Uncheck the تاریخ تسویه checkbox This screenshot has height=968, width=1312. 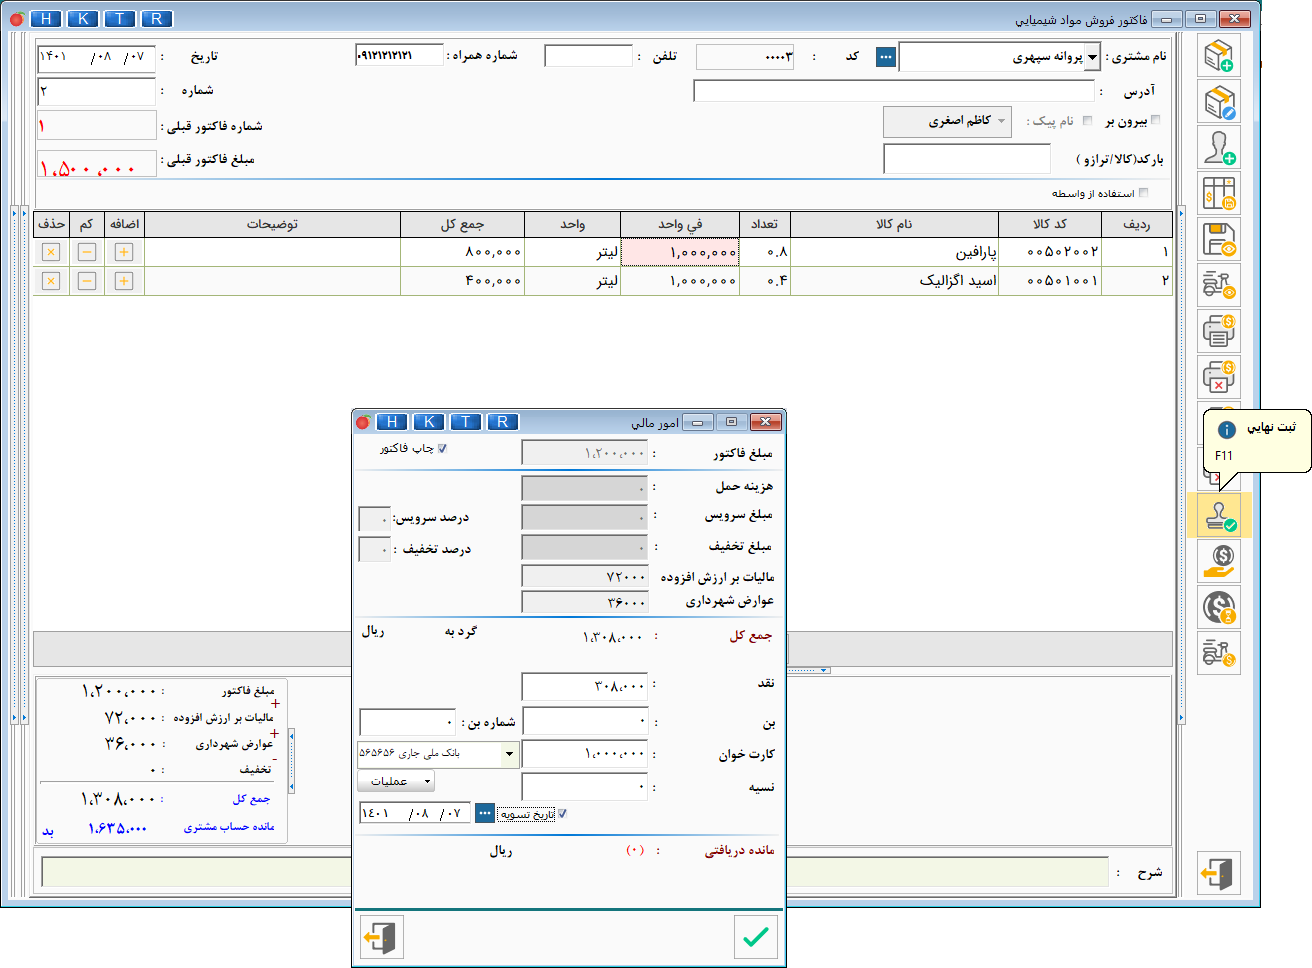pos(562,814)
